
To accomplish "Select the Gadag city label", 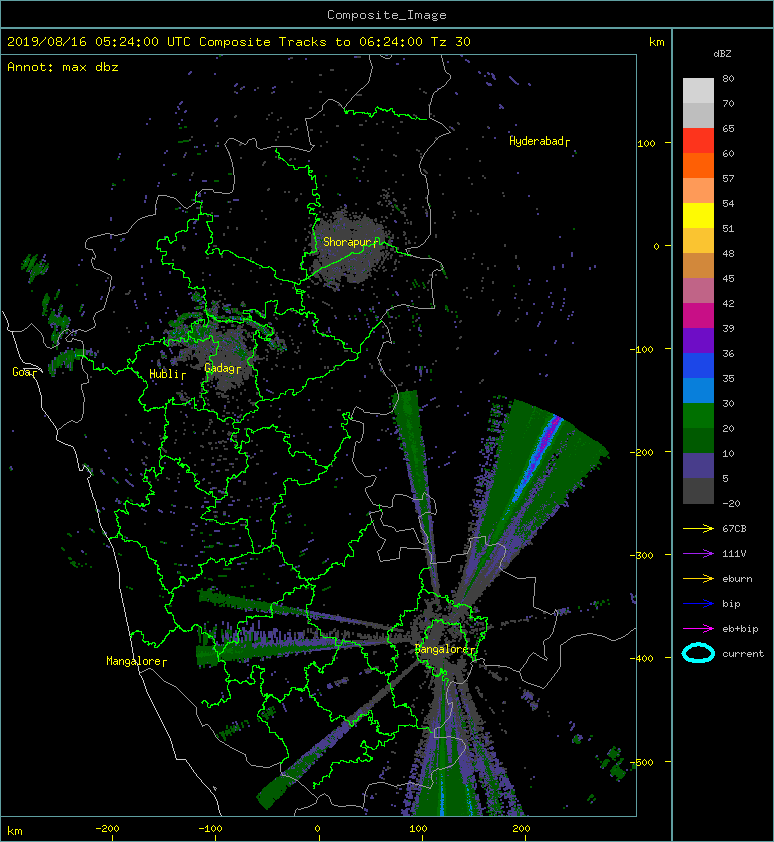I will (222, 368).
